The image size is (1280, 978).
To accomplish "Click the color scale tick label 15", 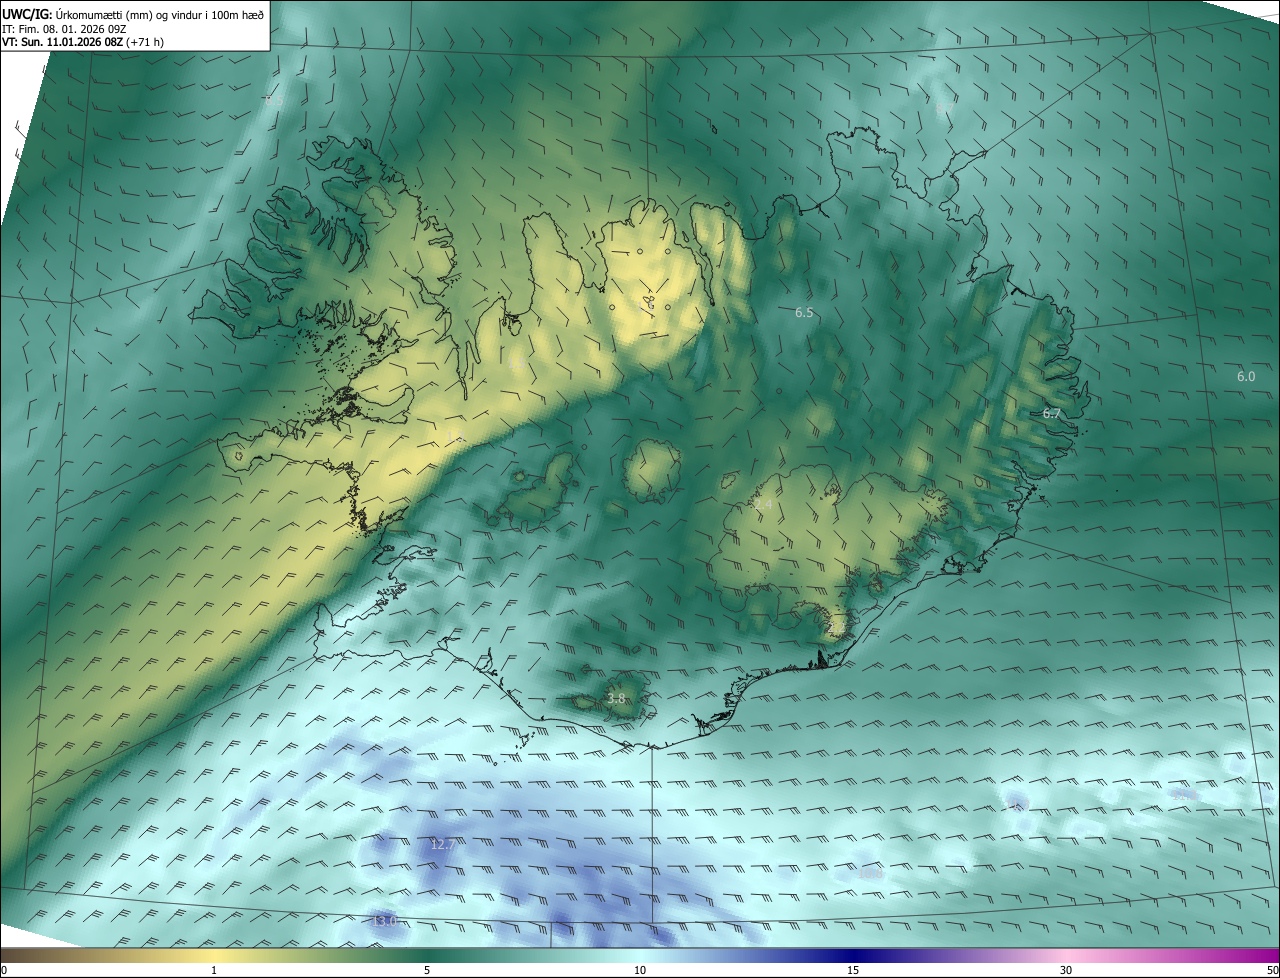I will [853, 970].
